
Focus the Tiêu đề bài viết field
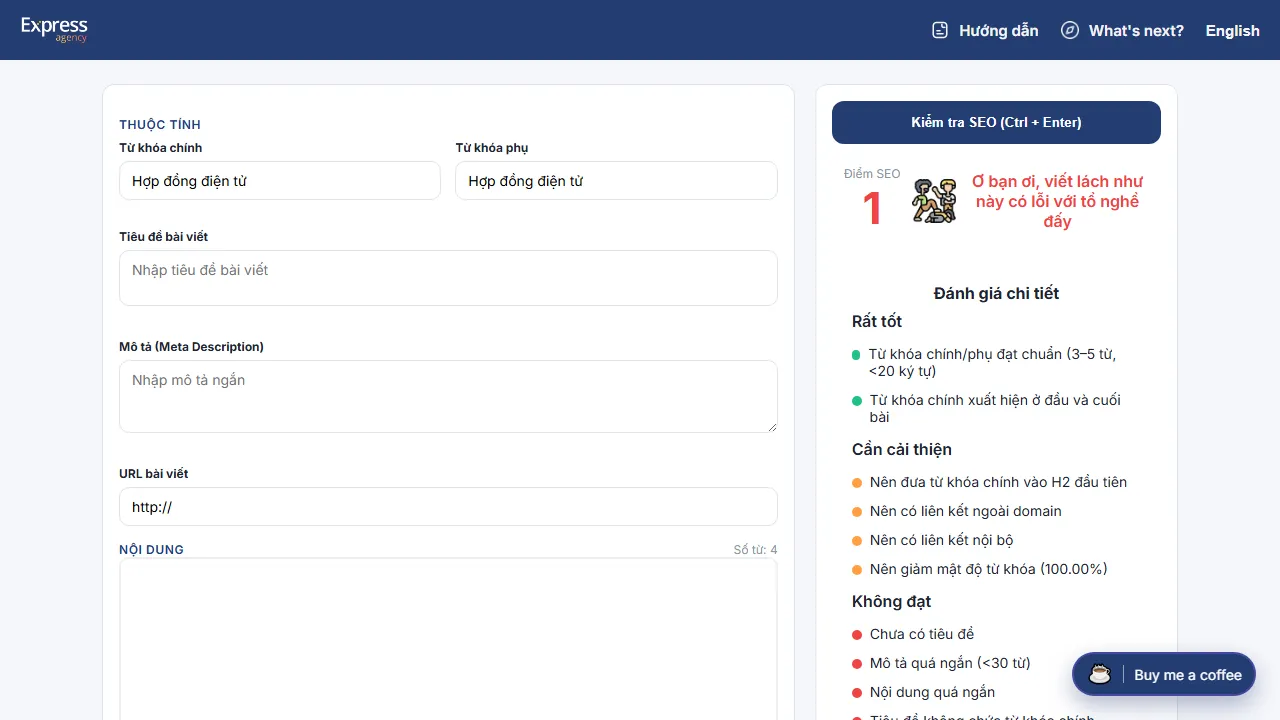[448, 278]
